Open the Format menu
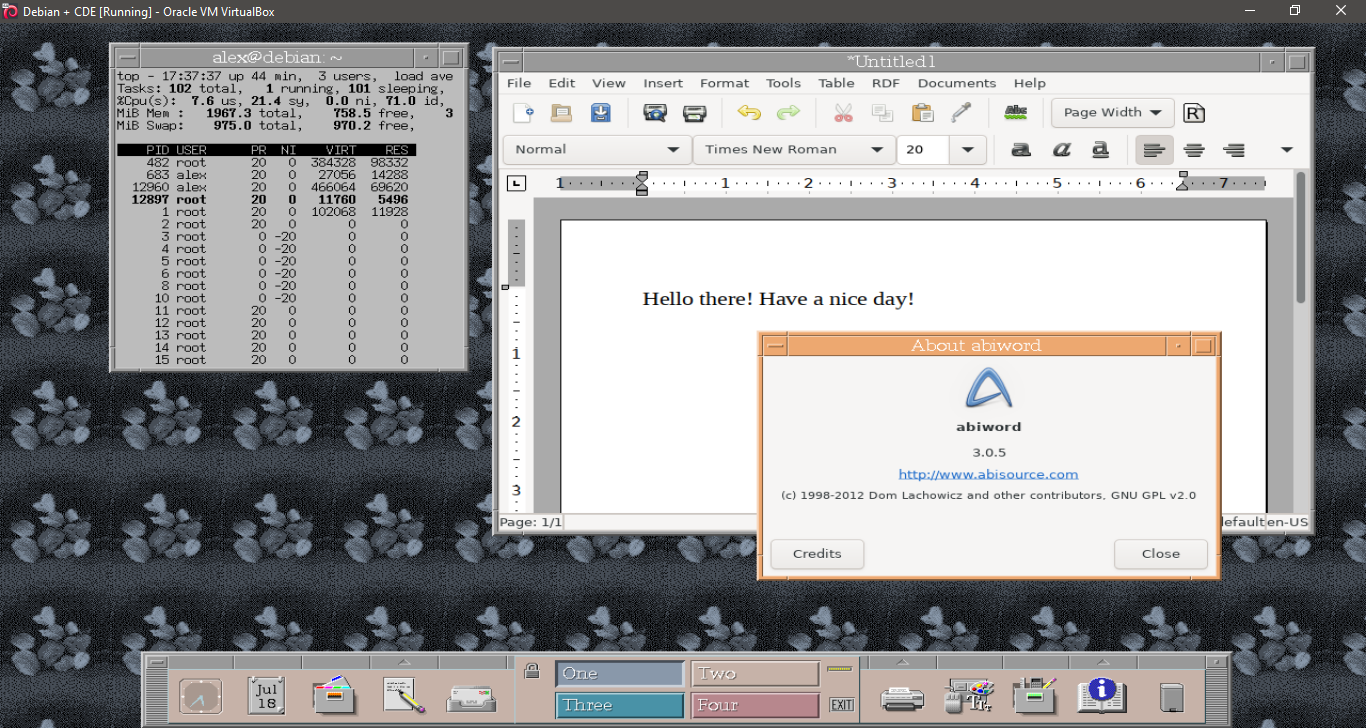Viewport: 1366px width, 728px height. [x=724, y=83]
